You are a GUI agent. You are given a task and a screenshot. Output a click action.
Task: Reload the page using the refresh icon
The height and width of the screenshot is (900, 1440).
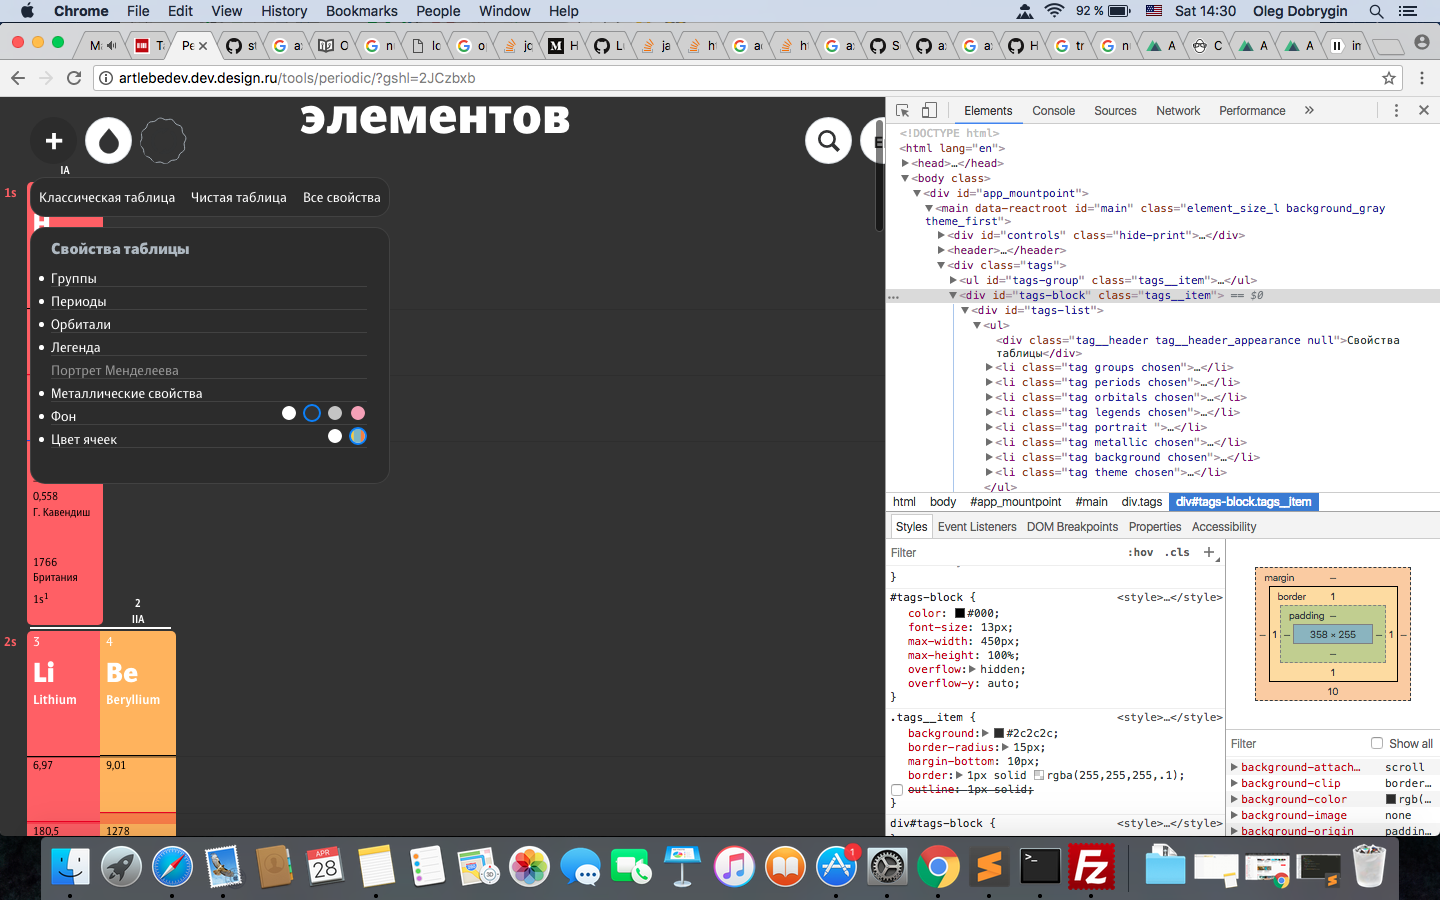pyautogui.click(x=74, y=78)
